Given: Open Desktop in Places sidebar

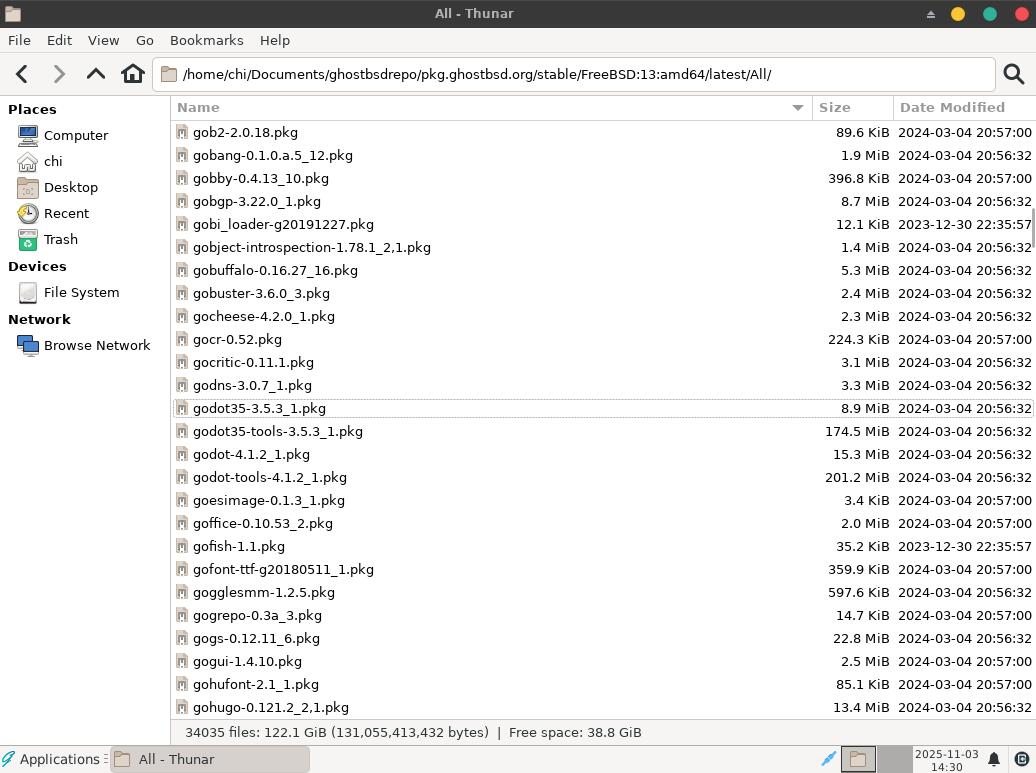Looking at the screenshot, I should click(57, 188).
